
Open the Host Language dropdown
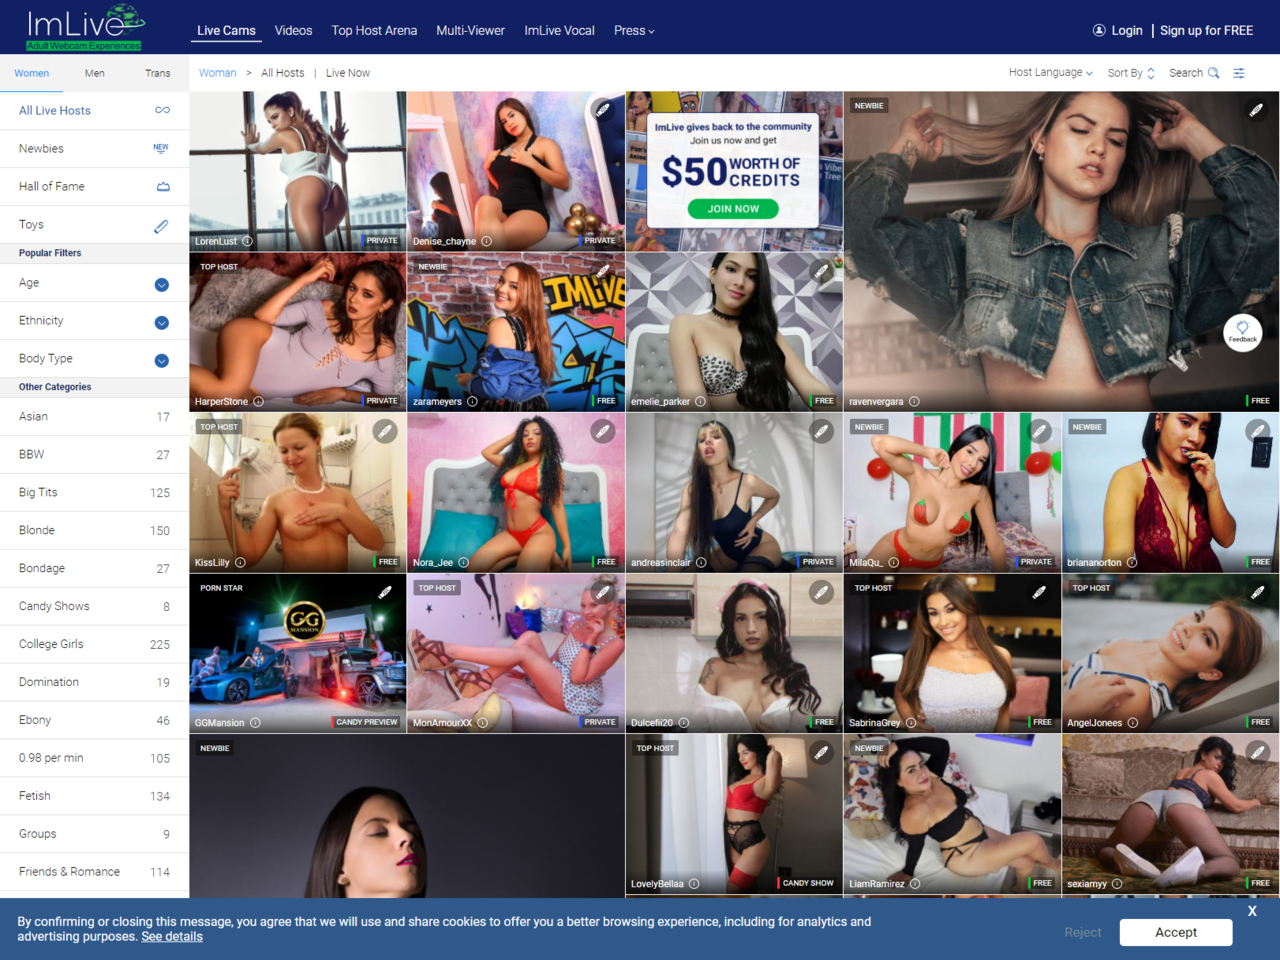point(1050,73)
